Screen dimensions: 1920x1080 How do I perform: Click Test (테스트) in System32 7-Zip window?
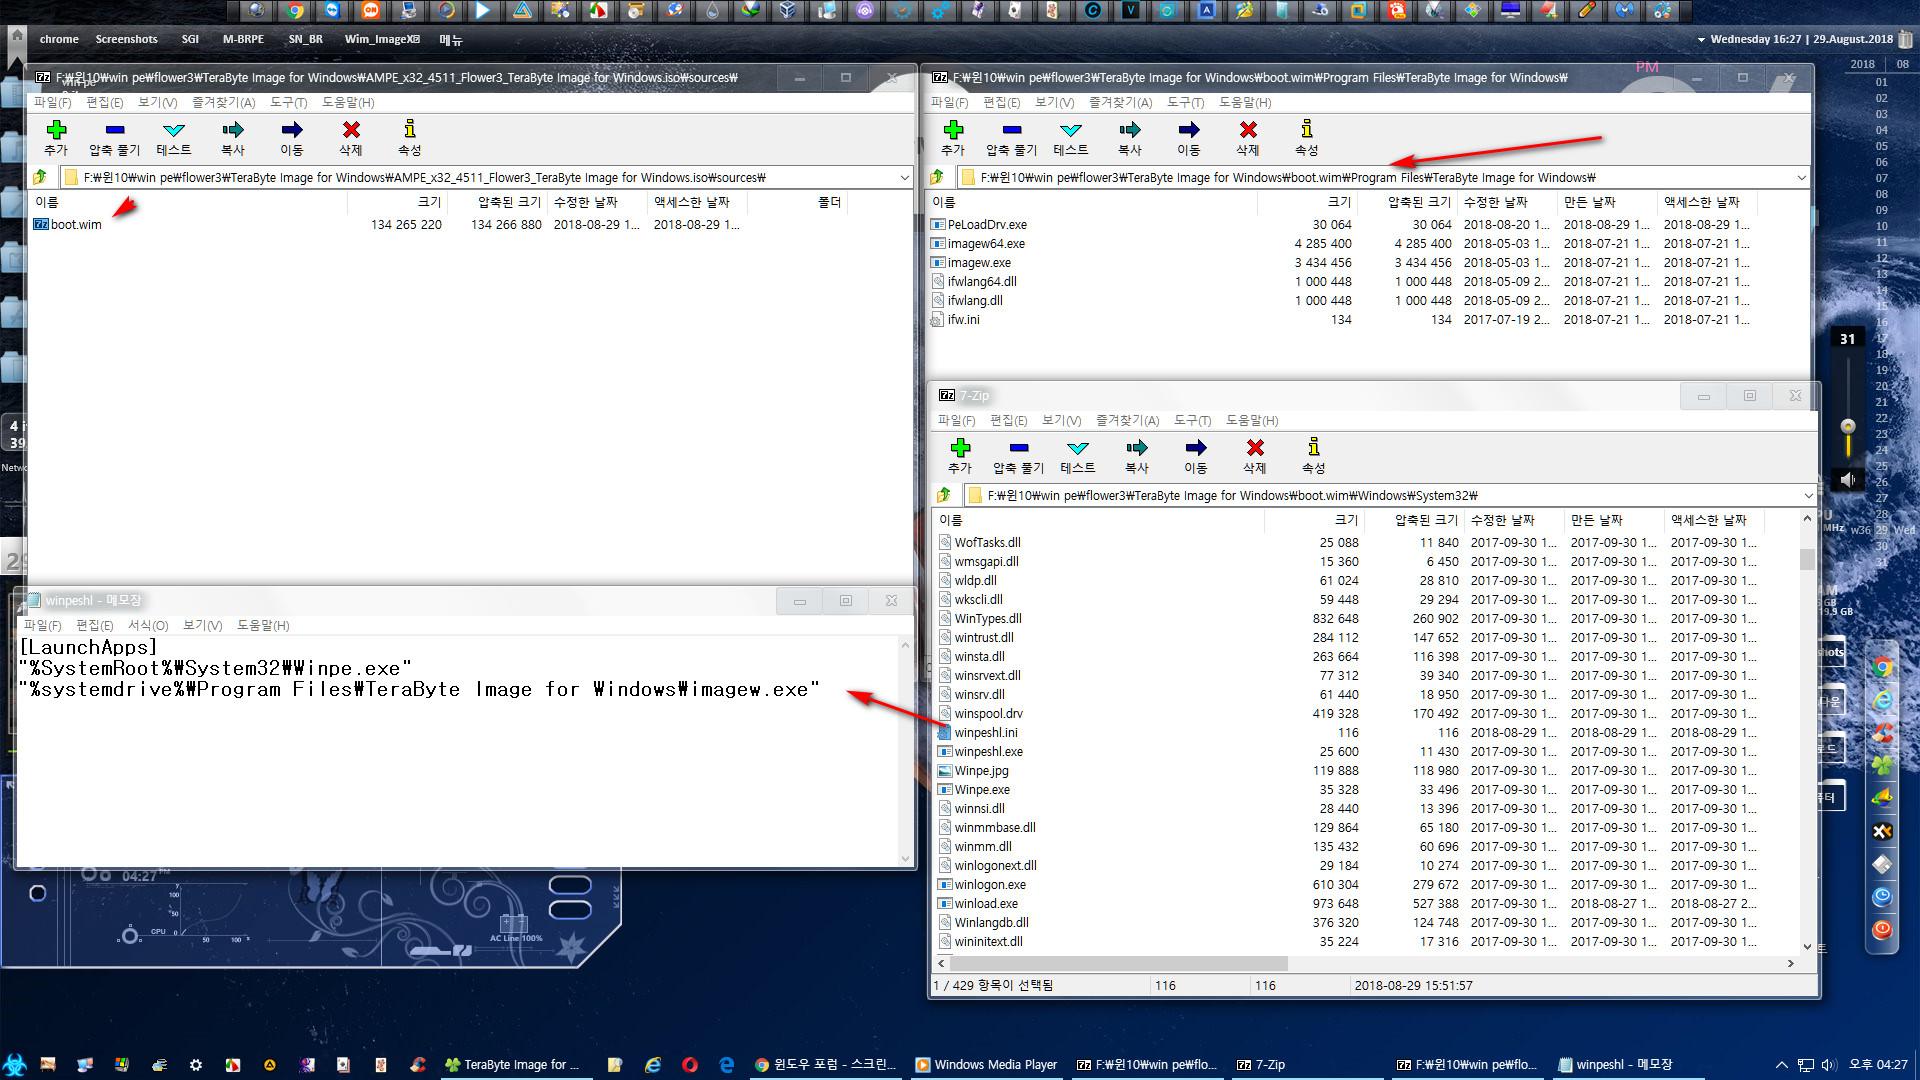coord(1077,456)
